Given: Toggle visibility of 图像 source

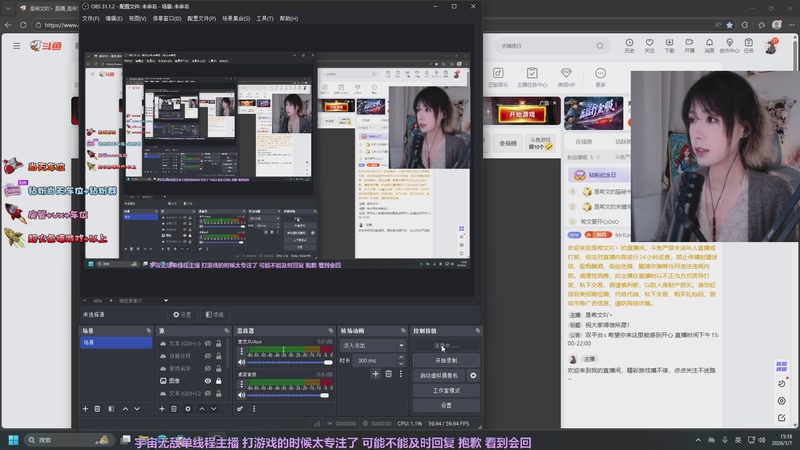Looking at the screenshot, I should point(208,381).
